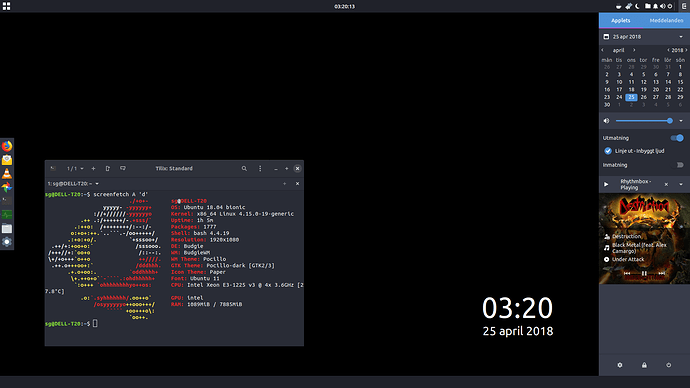Select calendar day 30
Image resolution: width=690 pixels, height=388 pixels.
pos(607,105)
